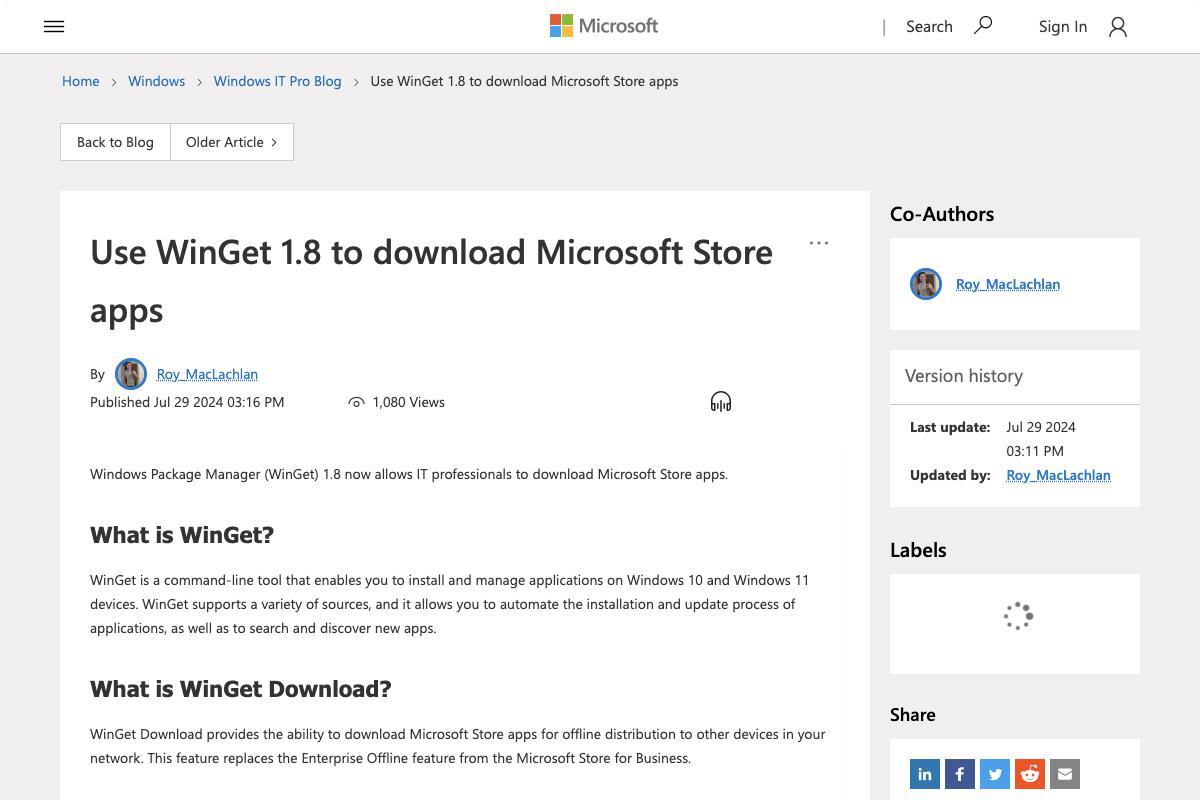Open Roy_MacLachlan author profile under title
Screen dimensions: 1200x800
click(x=207, y=374)
